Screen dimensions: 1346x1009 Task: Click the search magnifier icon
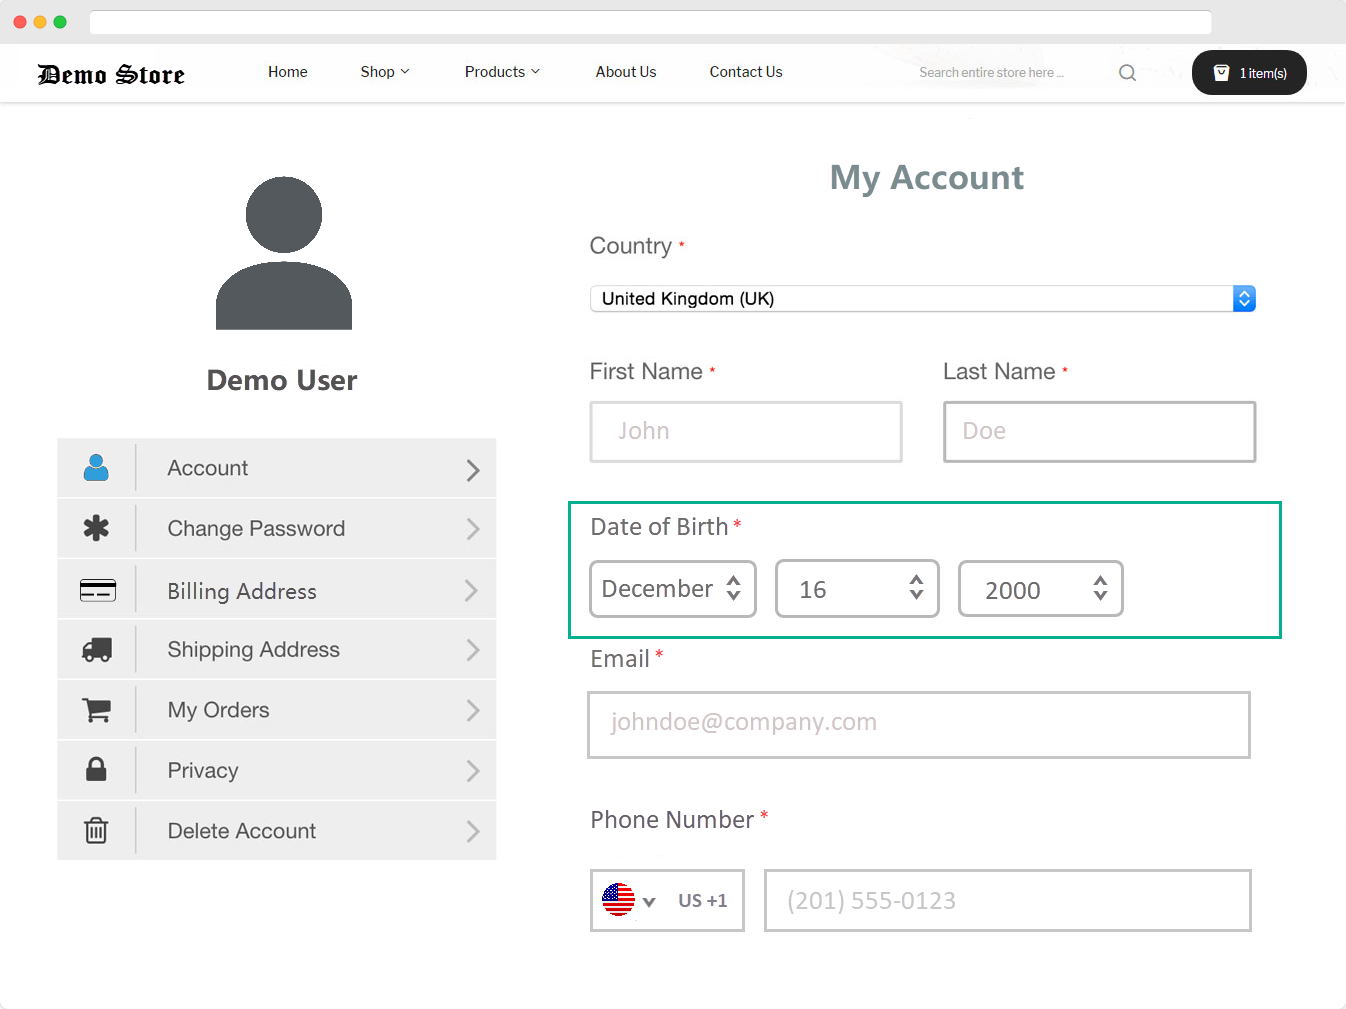tap(1127, 73)
